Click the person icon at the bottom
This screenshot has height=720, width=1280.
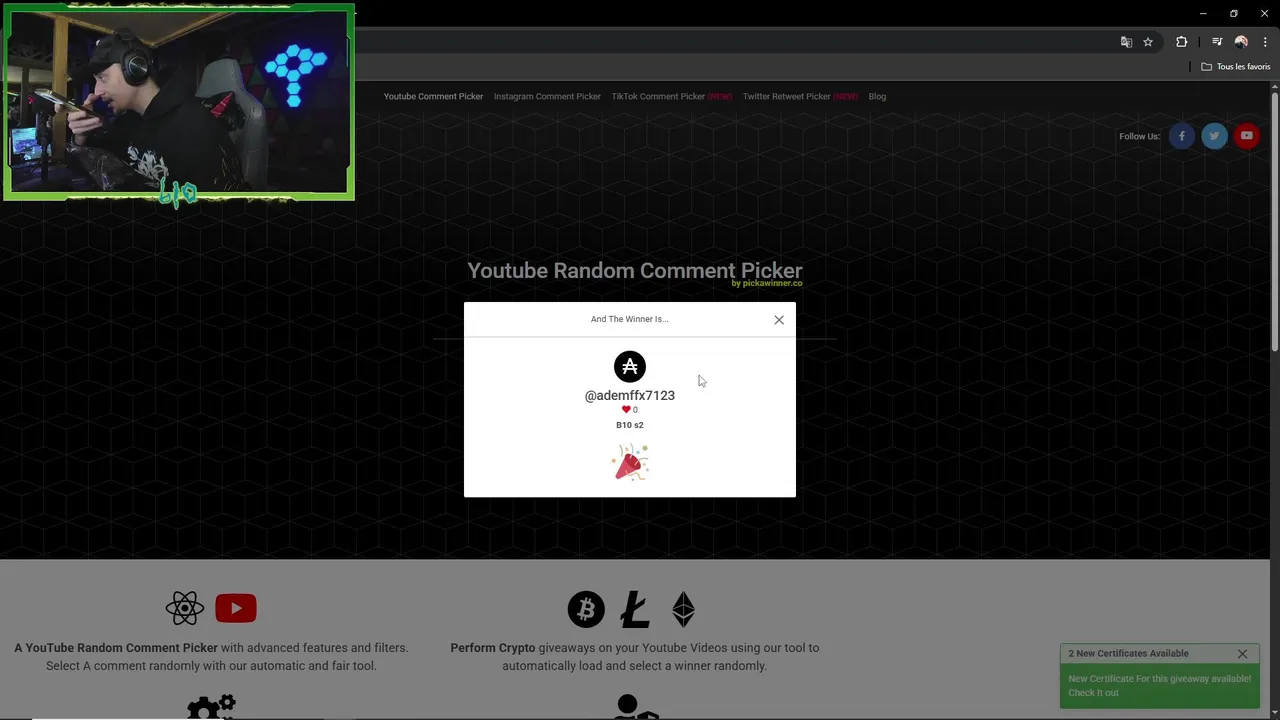(x=636, y=706)
